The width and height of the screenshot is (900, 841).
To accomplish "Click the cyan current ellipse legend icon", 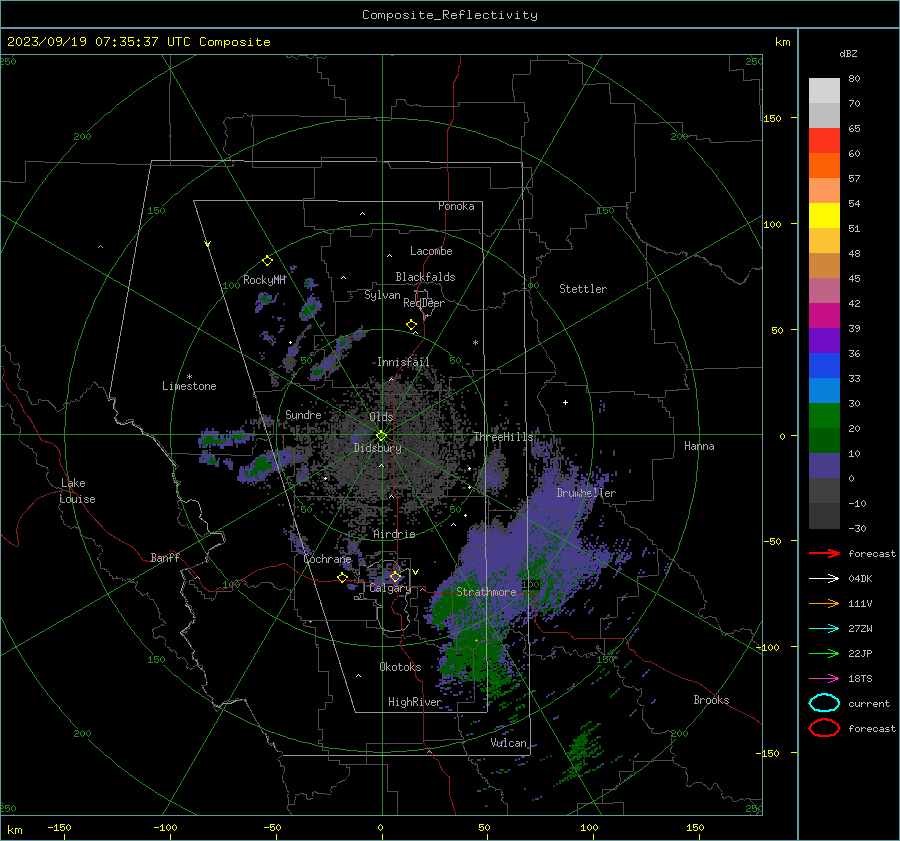I will (x=824, y=703).
